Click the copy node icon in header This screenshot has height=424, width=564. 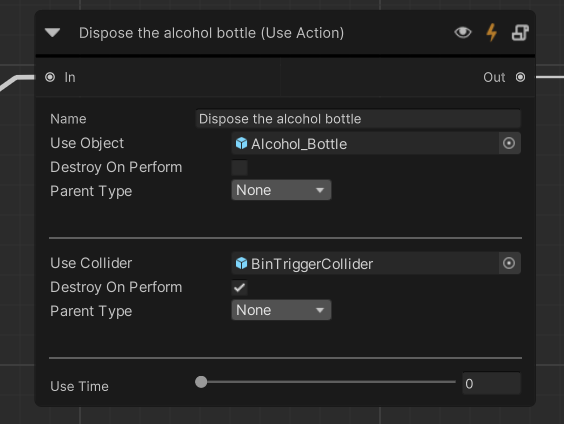520,33
